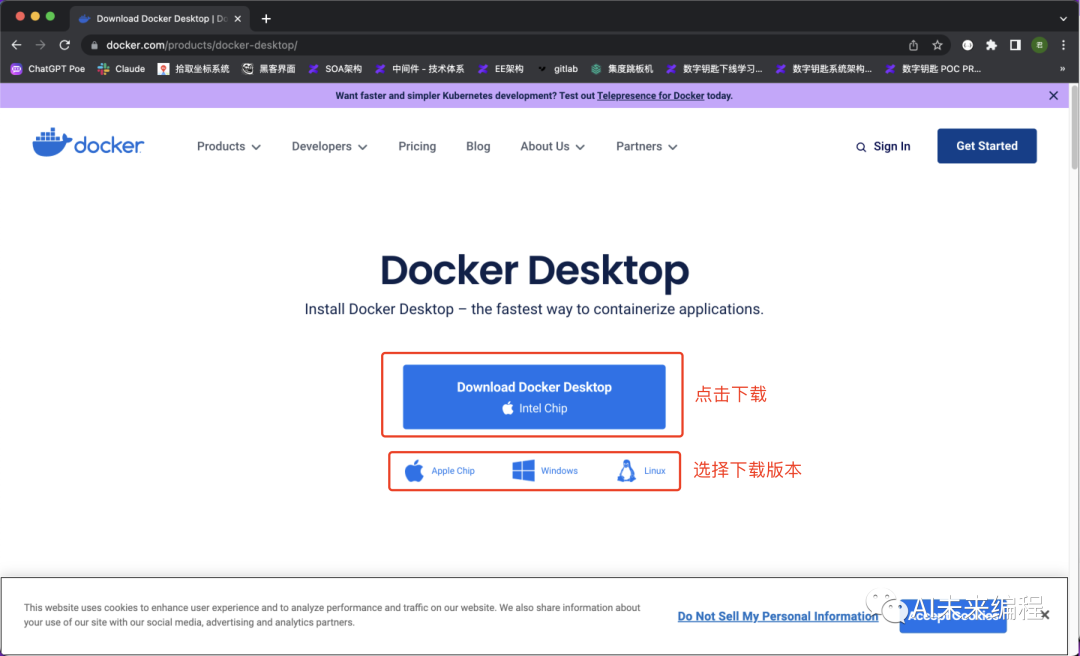Select the Apple Chip download option
The height and width of the screenshot is (656, 1080).
(x=439, y=471)
